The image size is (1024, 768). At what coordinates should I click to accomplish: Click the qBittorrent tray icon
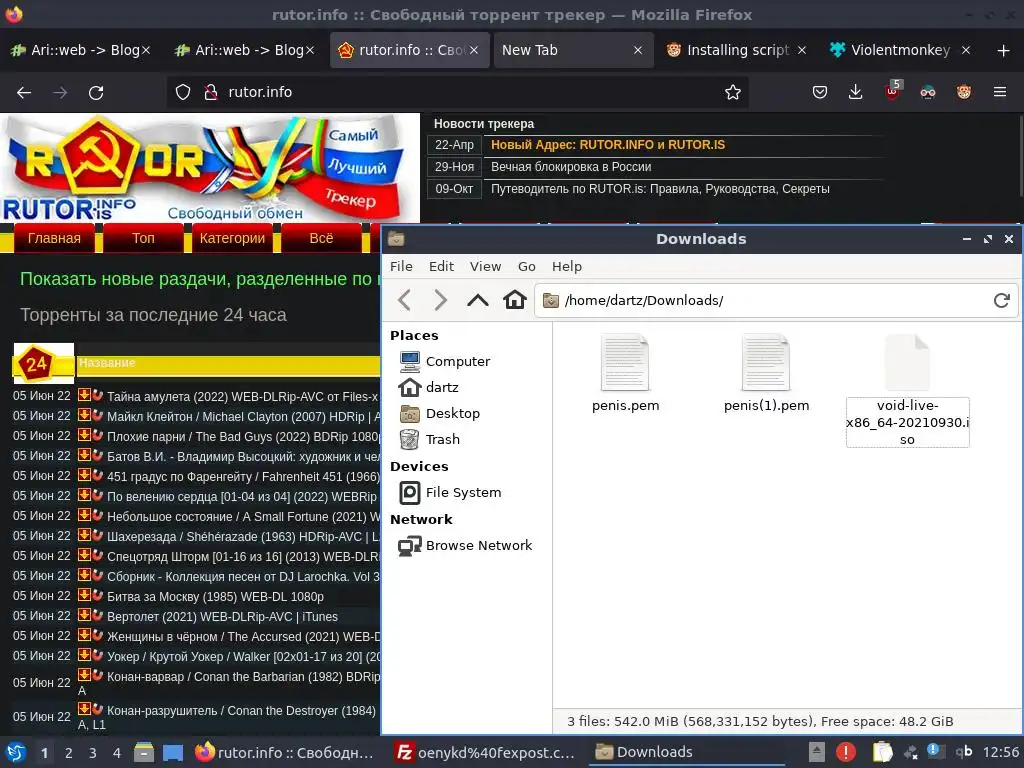tap(964, 752)
